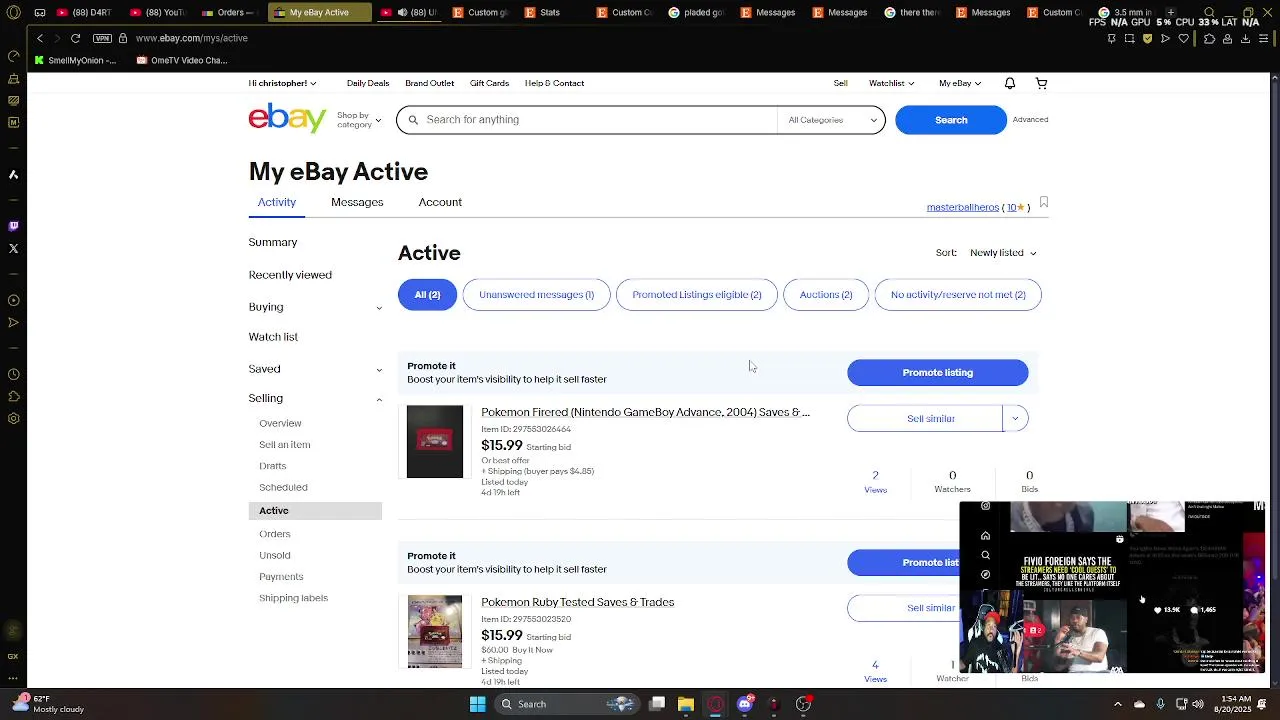This screenshot has width=1280, height=720.
Task: Filter by Promoted Listings eligible (2)
Action: coord(697,294)
